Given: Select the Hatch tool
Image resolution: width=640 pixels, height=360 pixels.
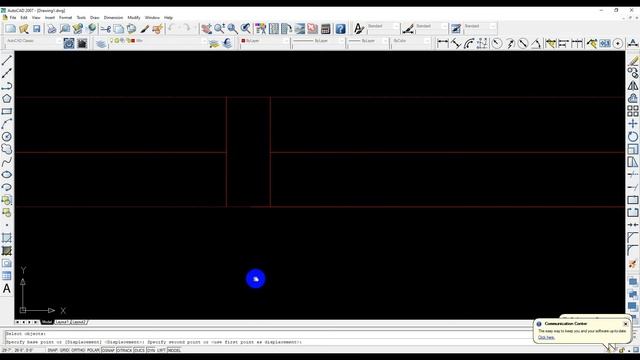Looking at the screenshot, I should click(x=7, y=238).
